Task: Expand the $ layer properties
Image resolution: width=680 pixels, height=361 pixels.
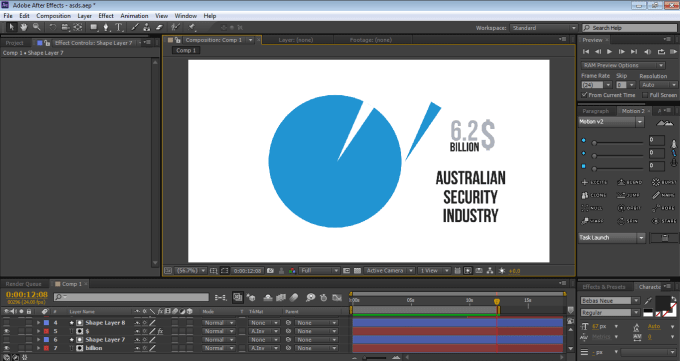Action: point(38,331)
